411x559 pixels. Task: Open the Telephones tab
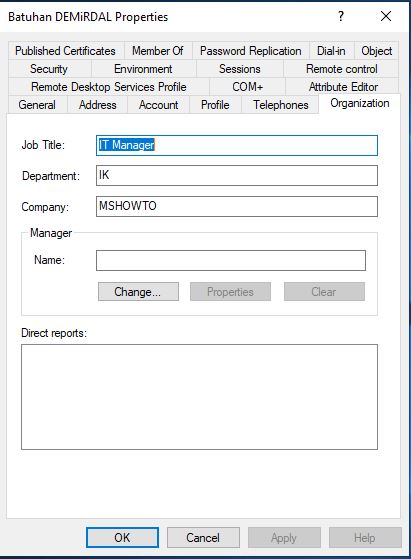[281, 105]
